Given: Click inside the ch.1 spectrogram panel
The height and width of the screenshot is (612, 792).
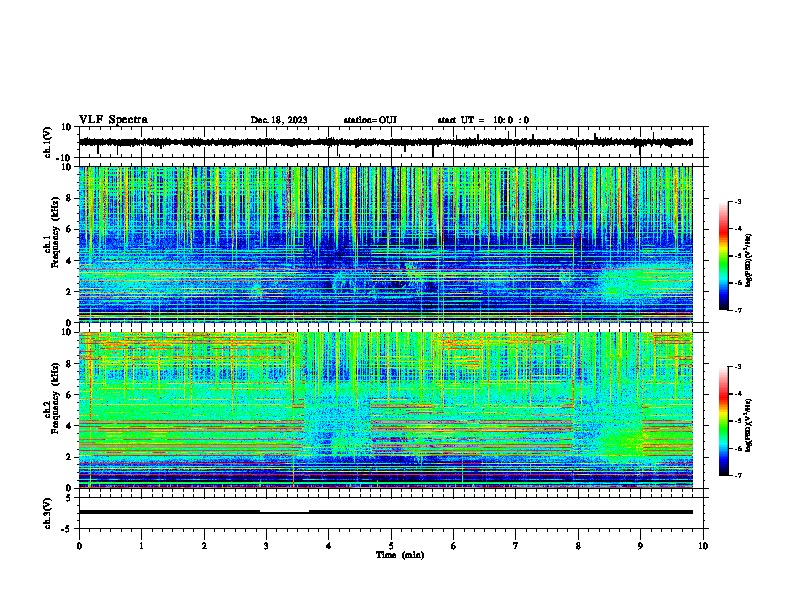Looking at the screenshot, I should click(x=386, y=244).
